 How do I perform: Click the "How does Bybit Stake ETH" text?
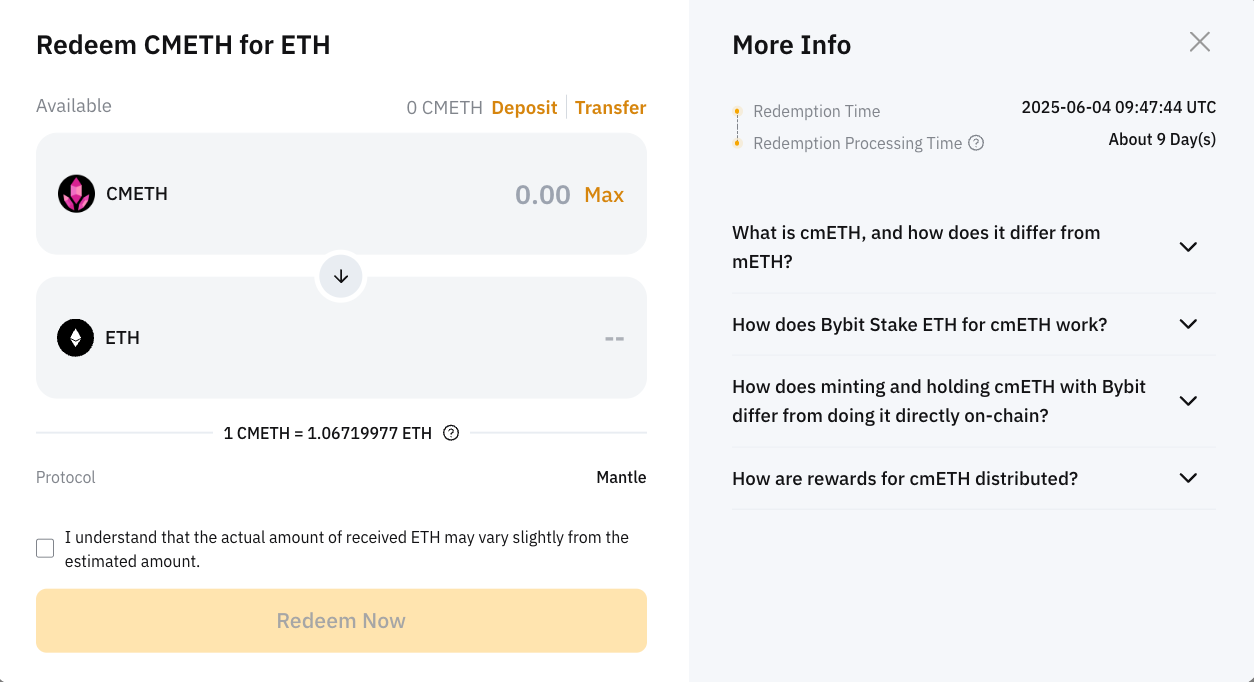click(919, 324)
